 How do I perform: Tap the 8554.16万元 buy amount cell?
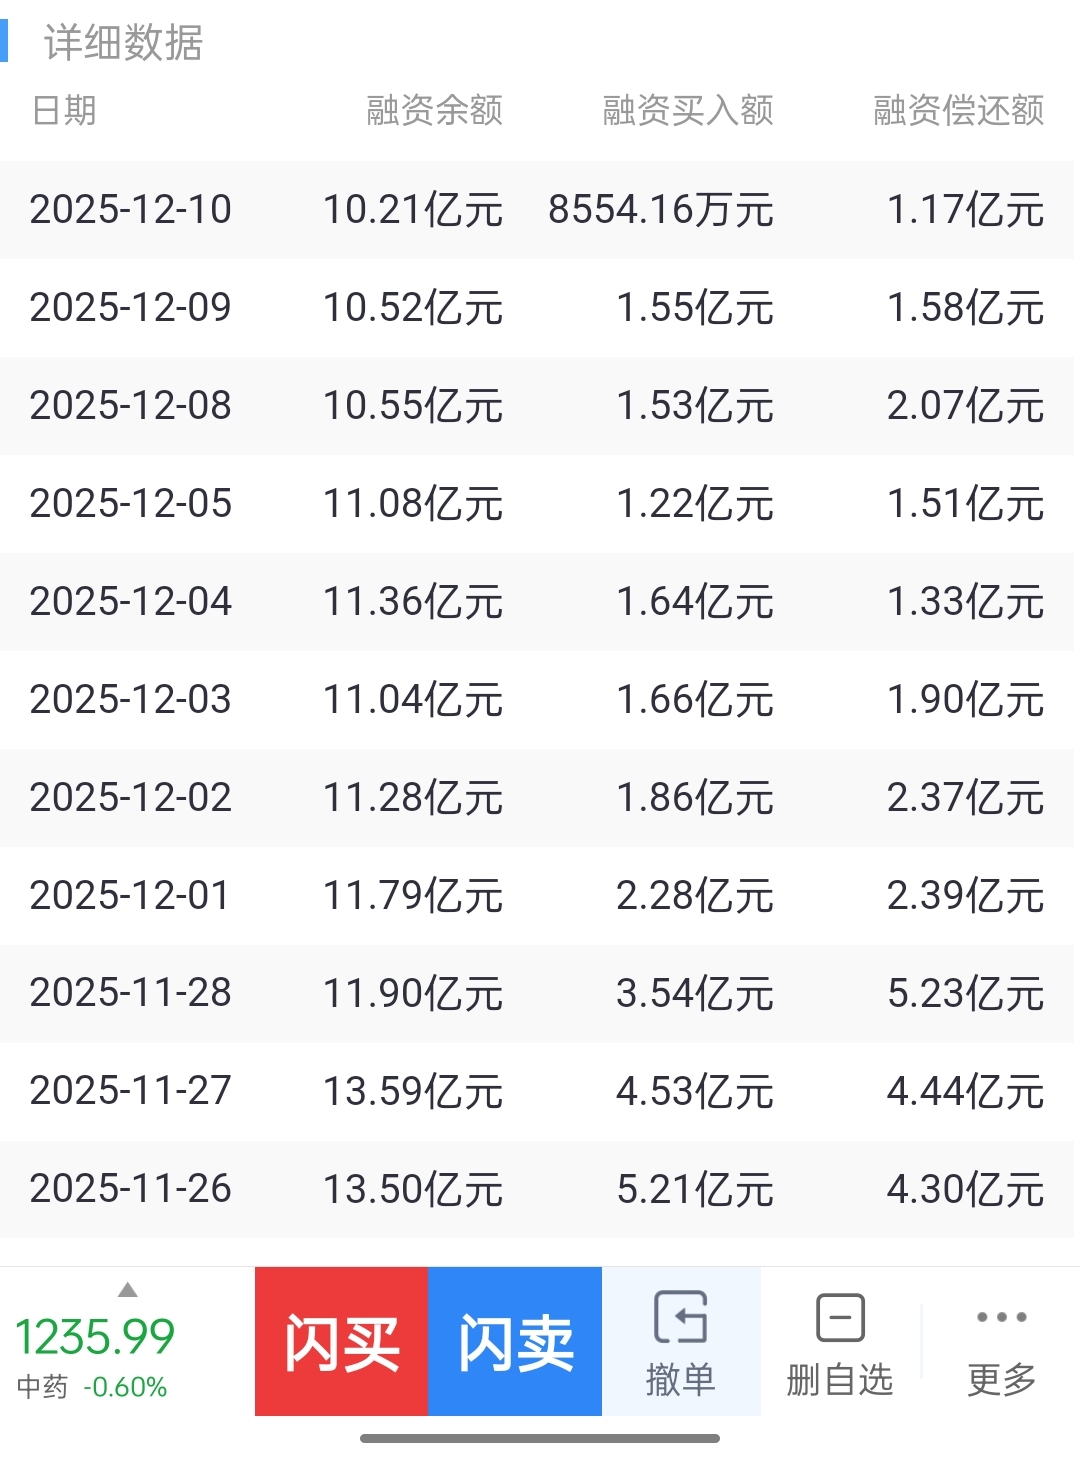(x=660, y=210)
